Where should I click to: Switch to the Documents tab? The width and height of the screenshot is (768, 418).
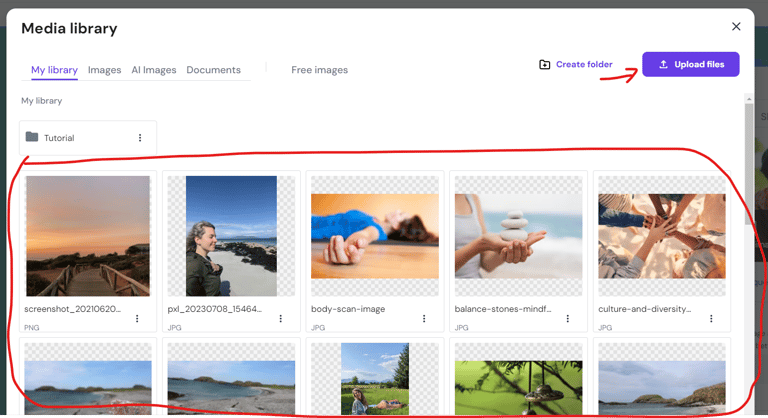214,70
